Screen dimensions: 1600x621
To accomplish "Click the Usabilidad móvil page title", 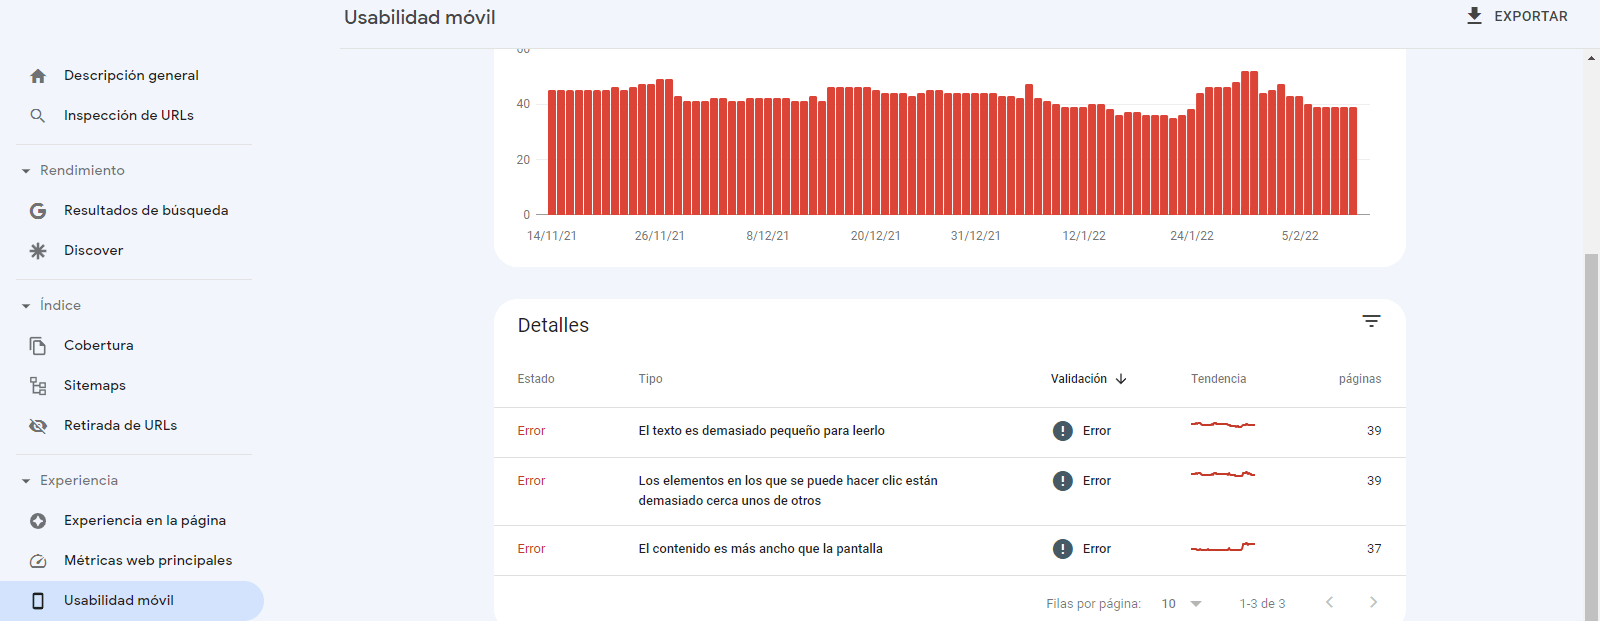I will (x=420, y=17).
